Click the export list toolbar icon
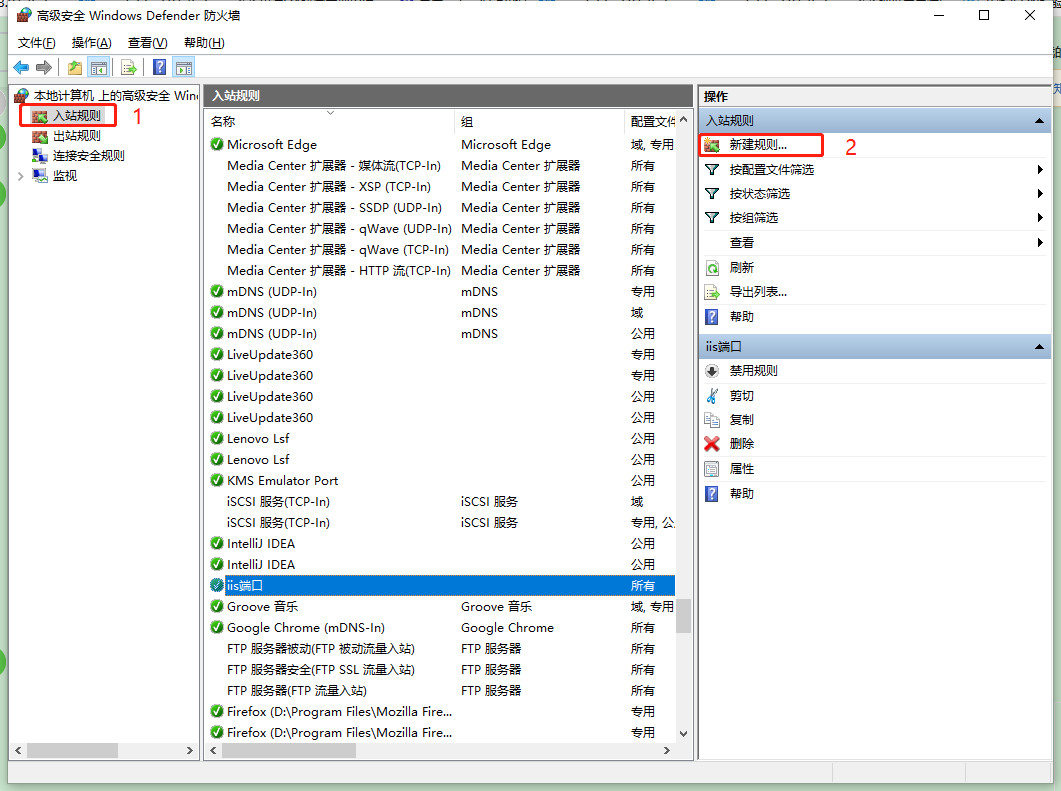 pyautogui.click(x=129, y=68)
